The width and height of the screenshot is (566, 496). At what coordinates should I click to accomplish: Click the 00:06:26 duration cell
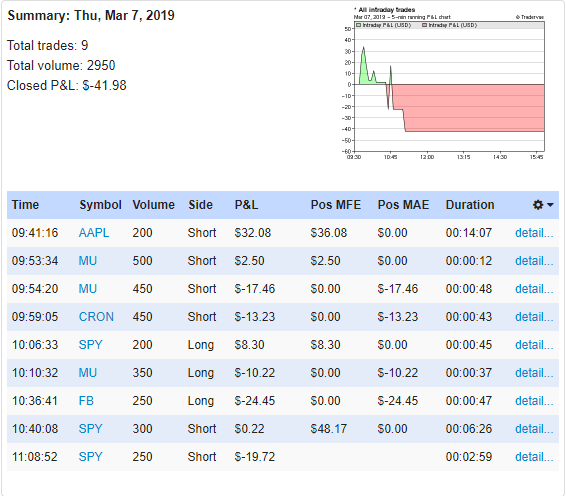coord(469,428)
